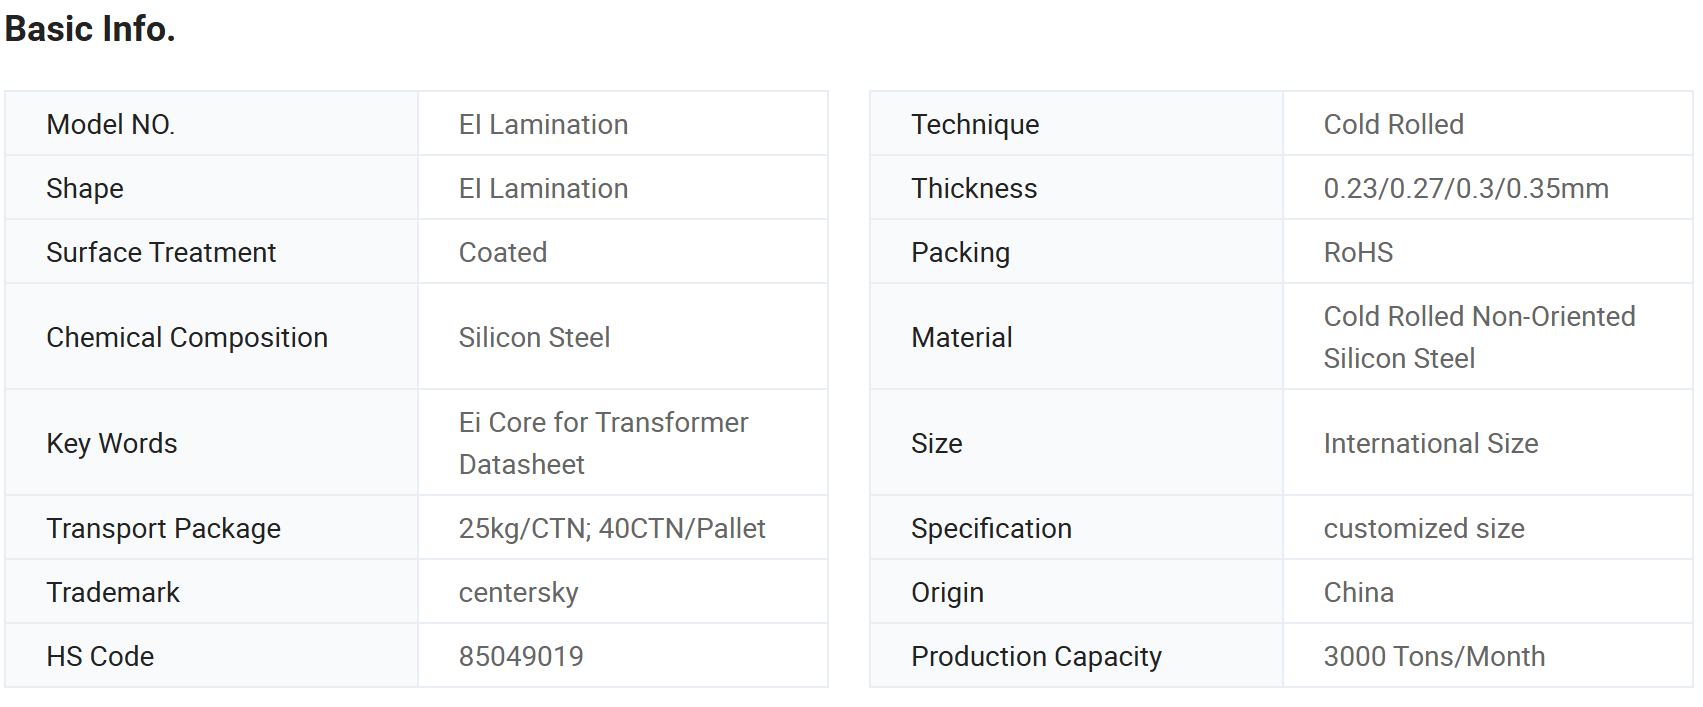Image resolution: width=1703 pixels, height=707 pixels.
Task: Click the Cold Rolled Non-Oriented Silicon Steel text
Action: coord(1479,337)
